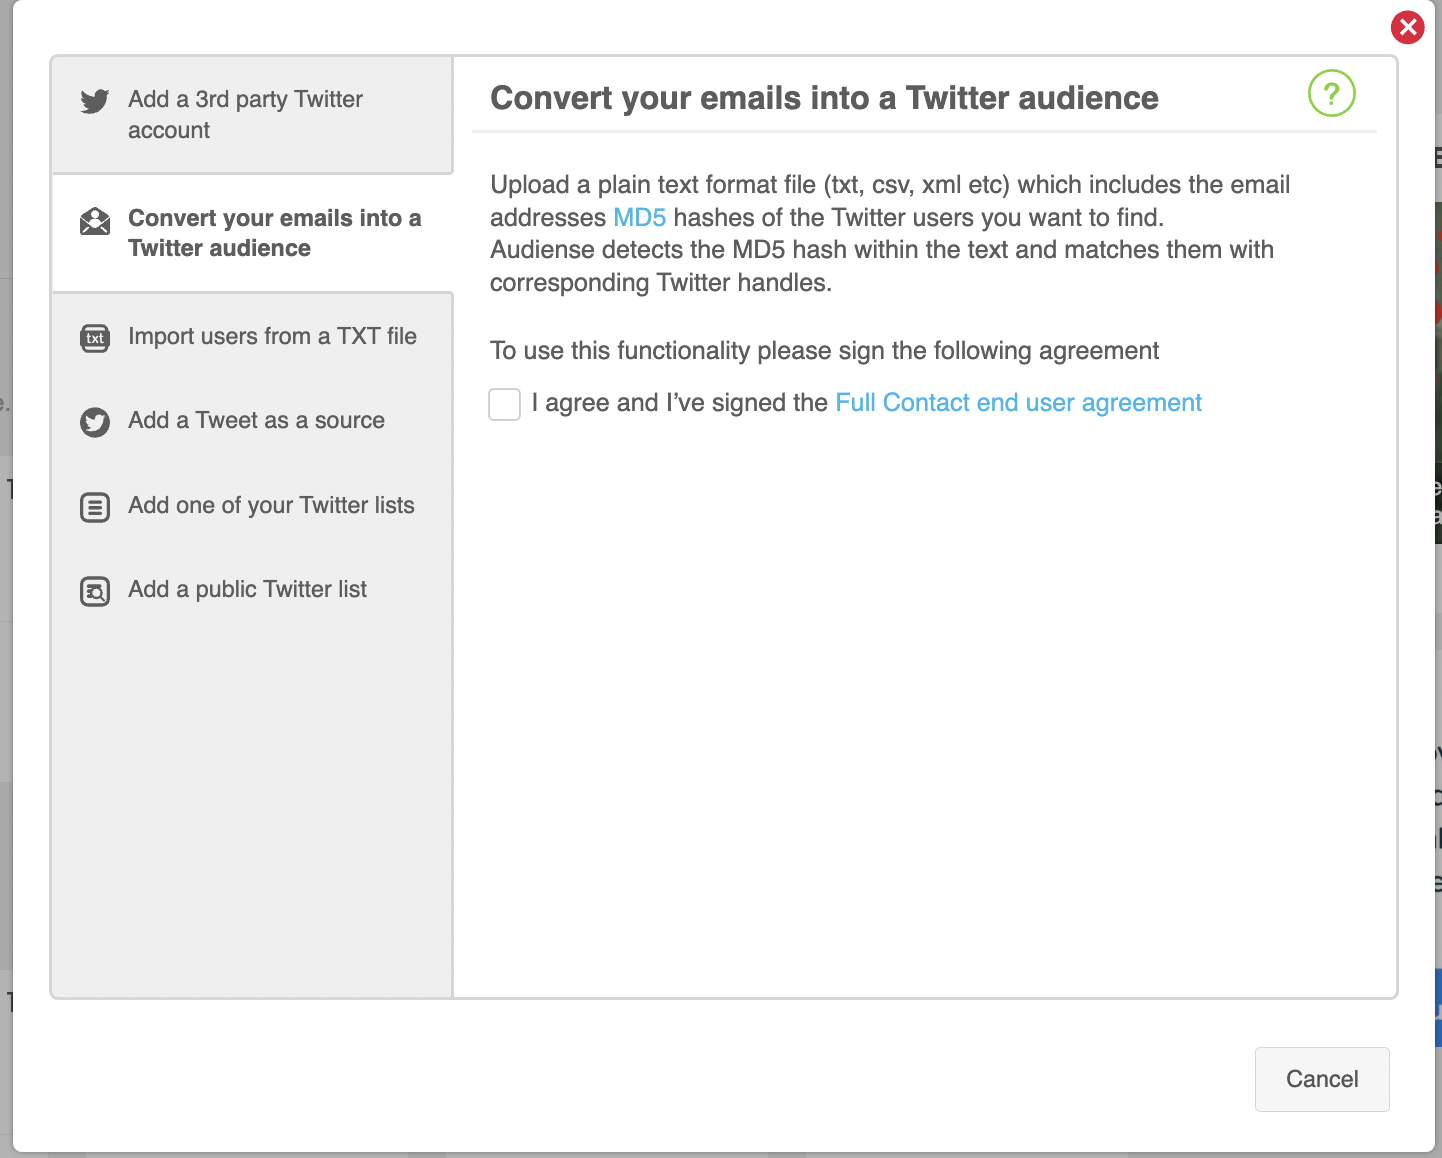
Task: Click 'I agree and I've signed the' label
Action: [x=680, y=403]
